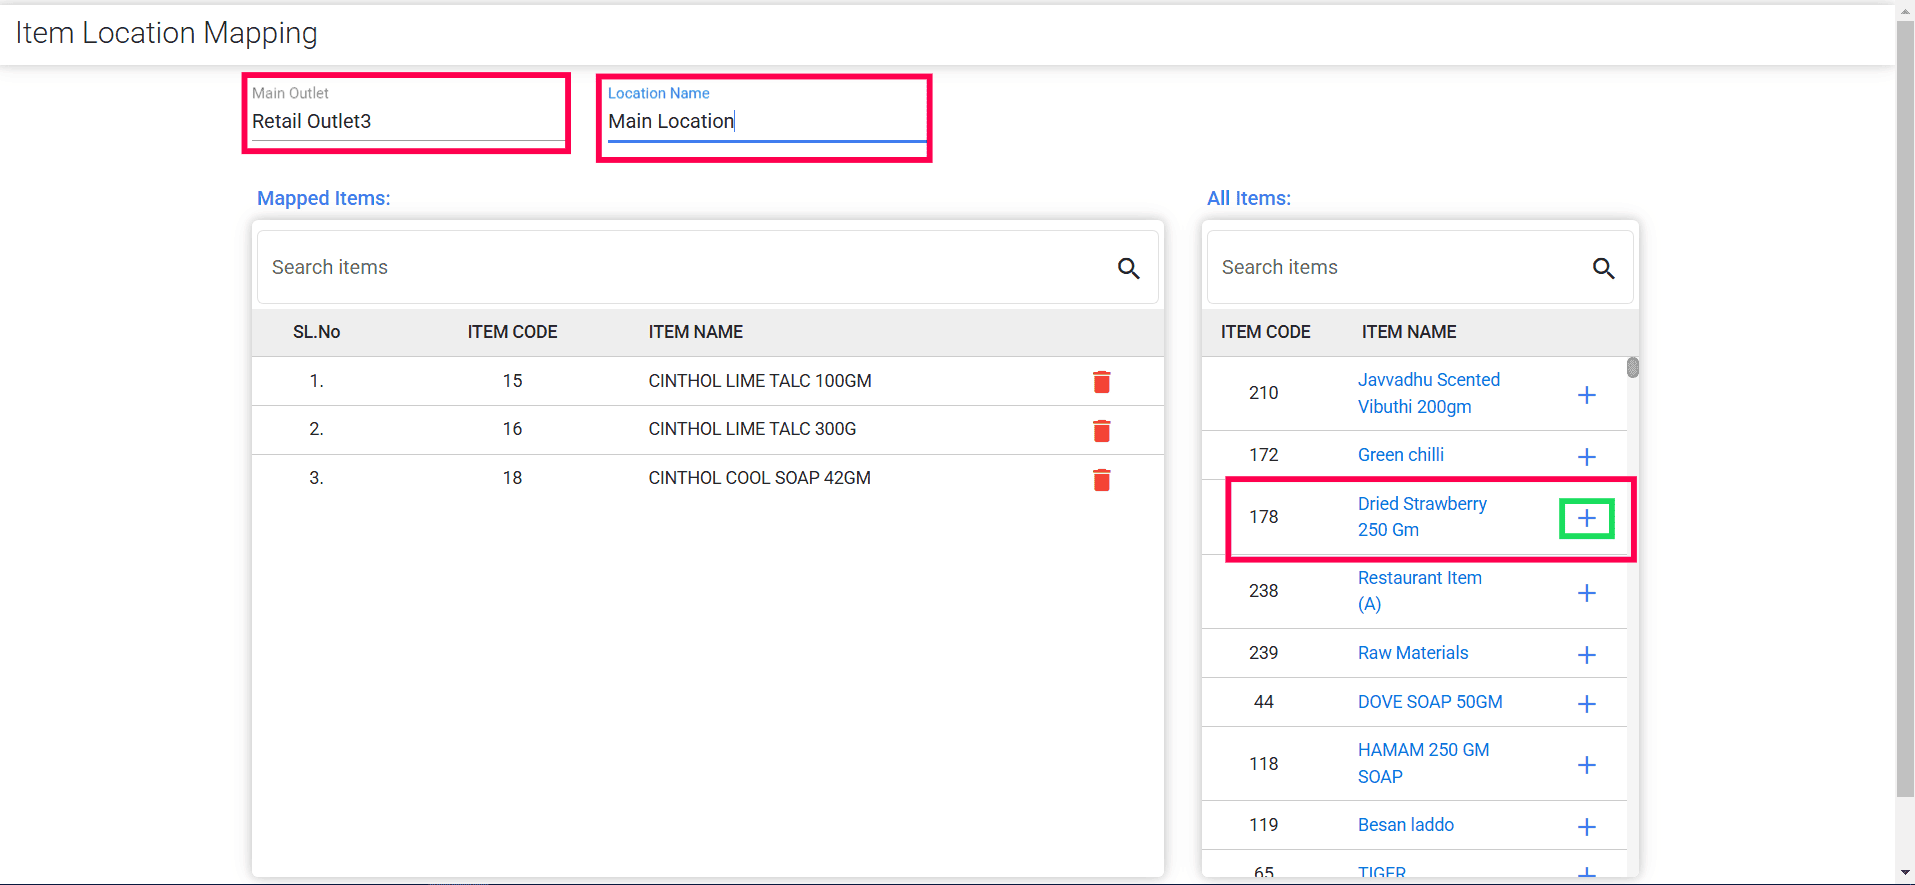Add Besan laddo using plus icon
Image resolution: width=1915 pixels, height=885 pixels.
point(1586,827)
